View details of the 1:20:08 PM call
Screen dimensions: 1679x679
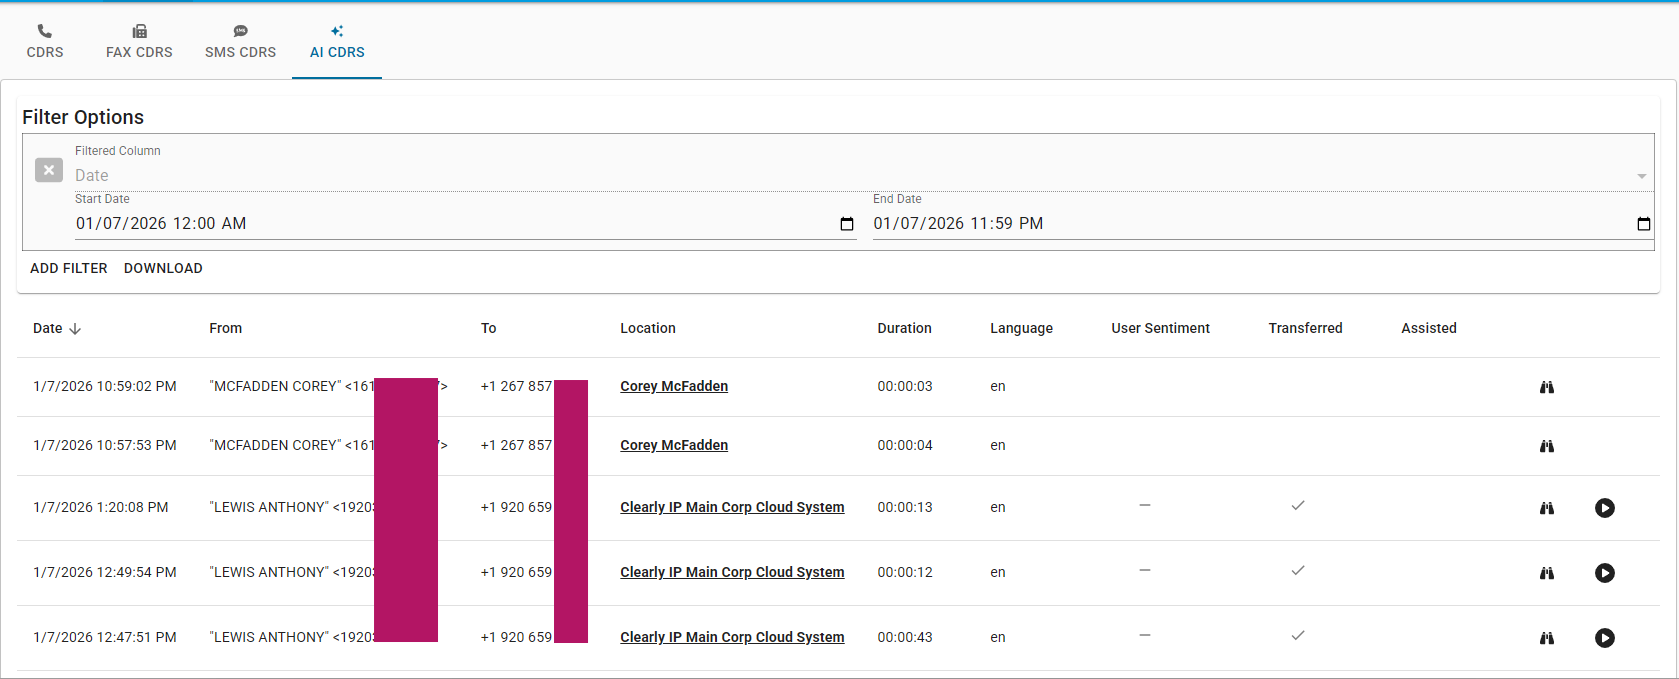[1546, 508]
